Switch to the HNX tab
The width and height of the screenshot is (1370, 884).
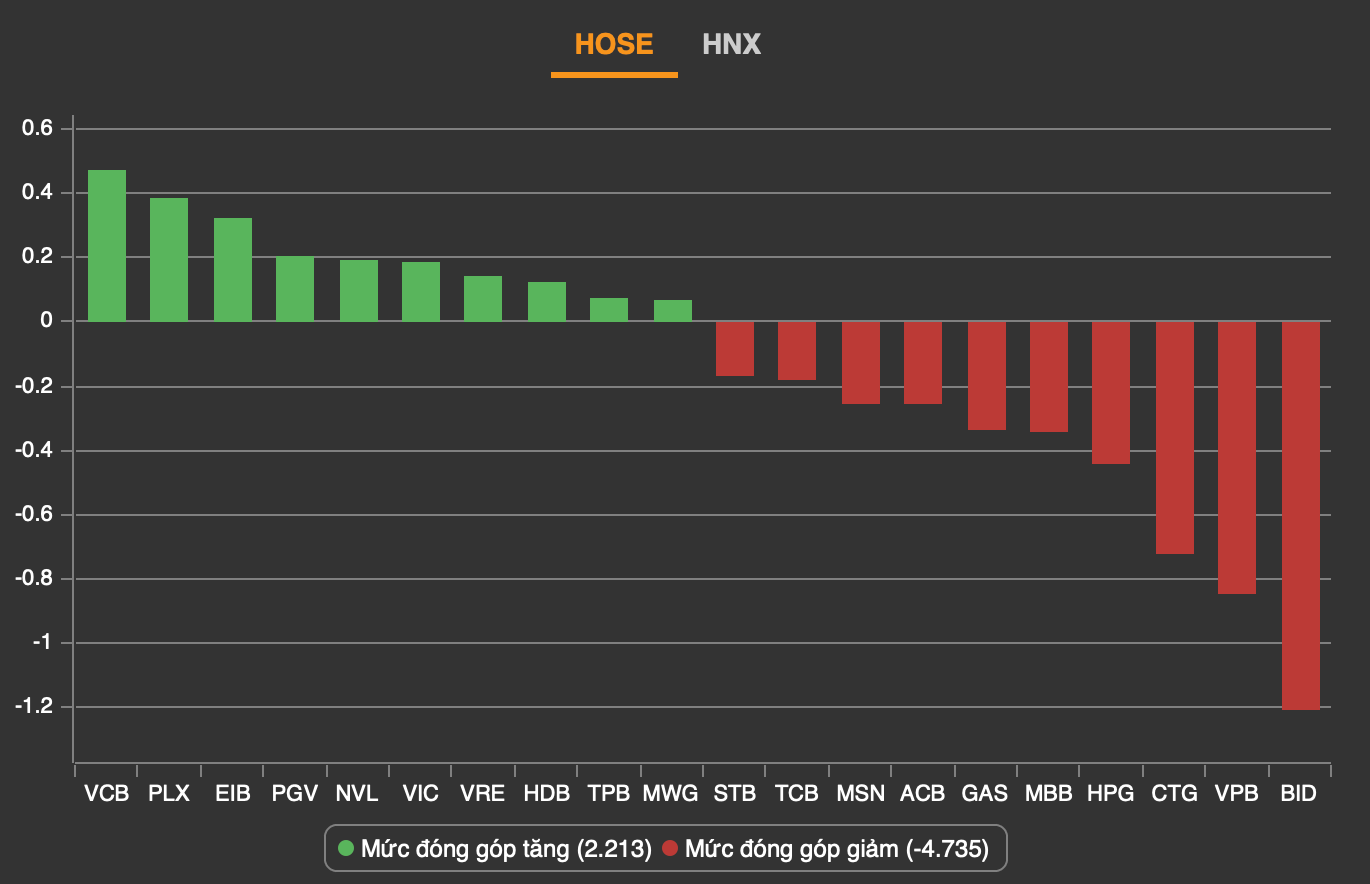(x=731, y=45)
